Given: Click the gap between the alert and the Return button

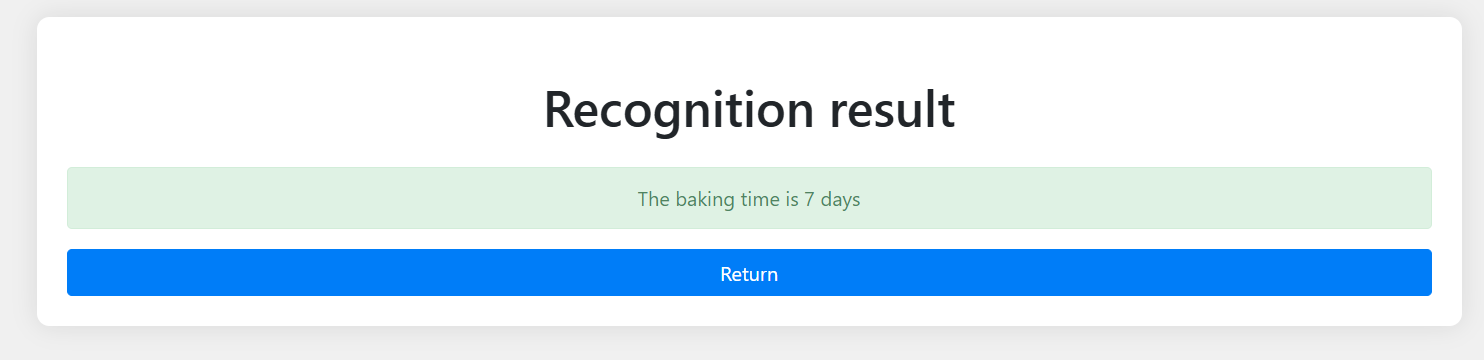Looking at the screenshot, I should 749,239.
